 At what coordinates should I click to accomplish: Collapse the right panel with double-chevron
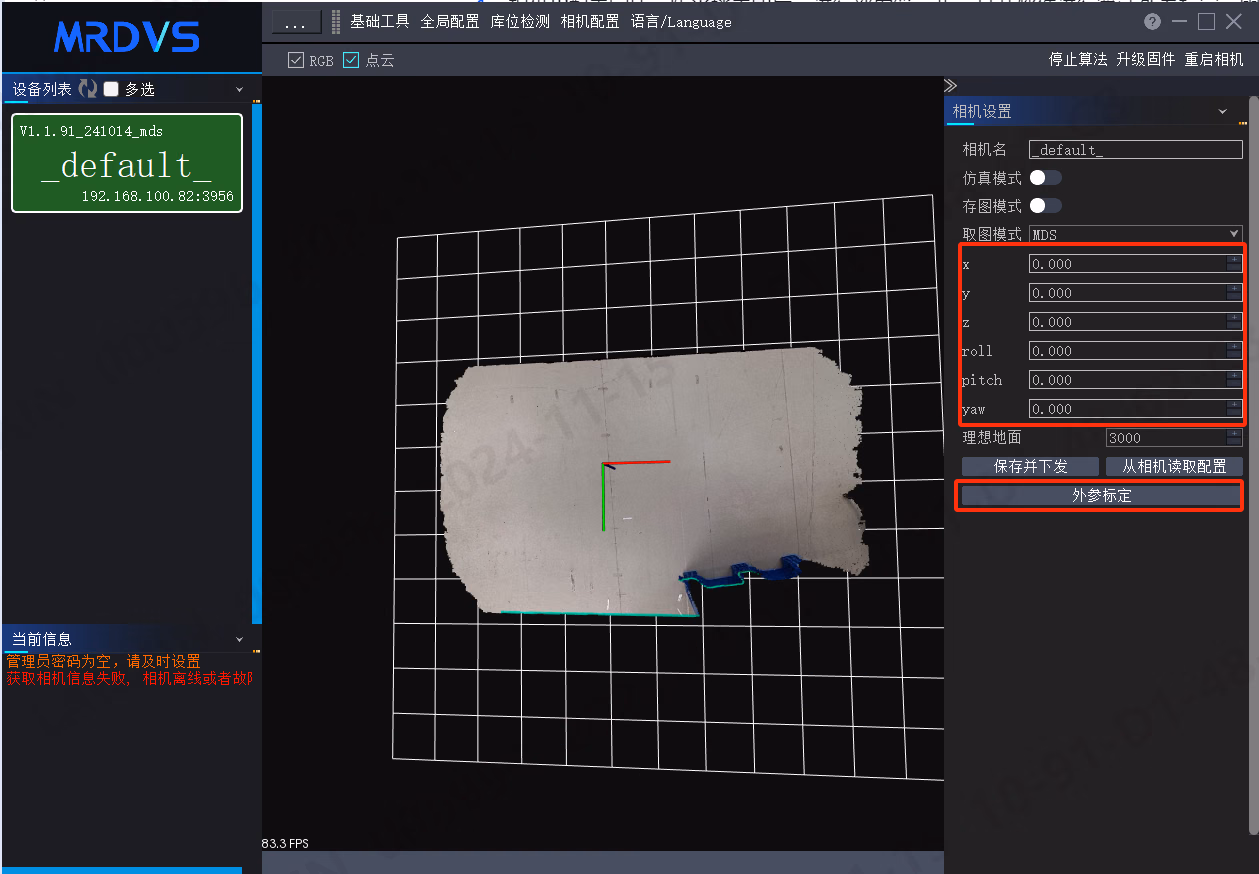(x=950, y=86)
